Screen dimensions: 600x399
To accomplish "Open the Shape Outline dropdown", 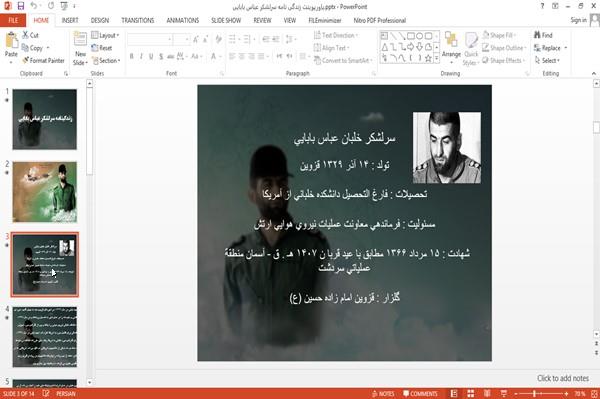I will pos(504,48).
